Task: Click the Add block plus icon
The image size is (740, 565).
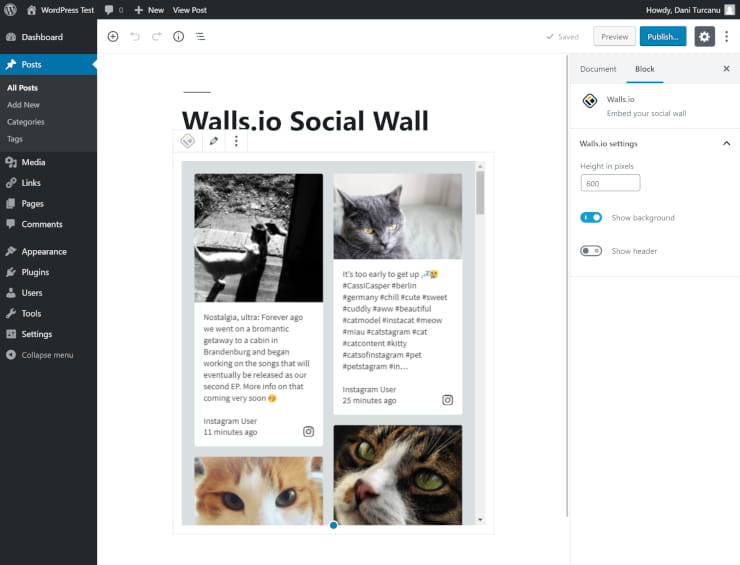Action: click(x=113, y=36)
